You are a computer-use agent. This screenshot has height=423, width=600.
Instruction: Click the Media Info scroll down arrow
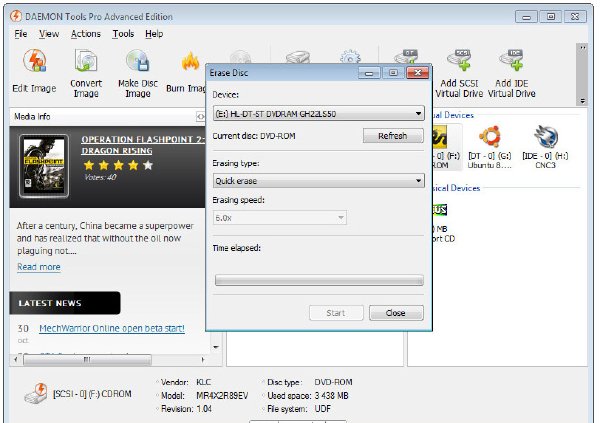click(x=216, y=347)
